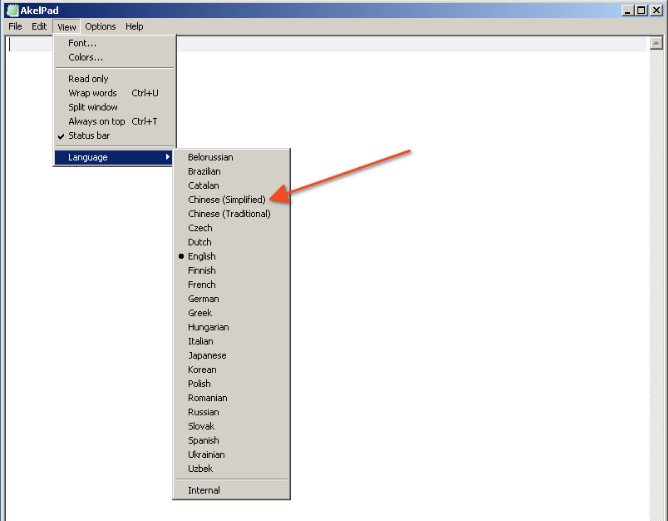This screenshot has width=668, height=521.
Task: Select English language radio option
Action: (201, 257)
